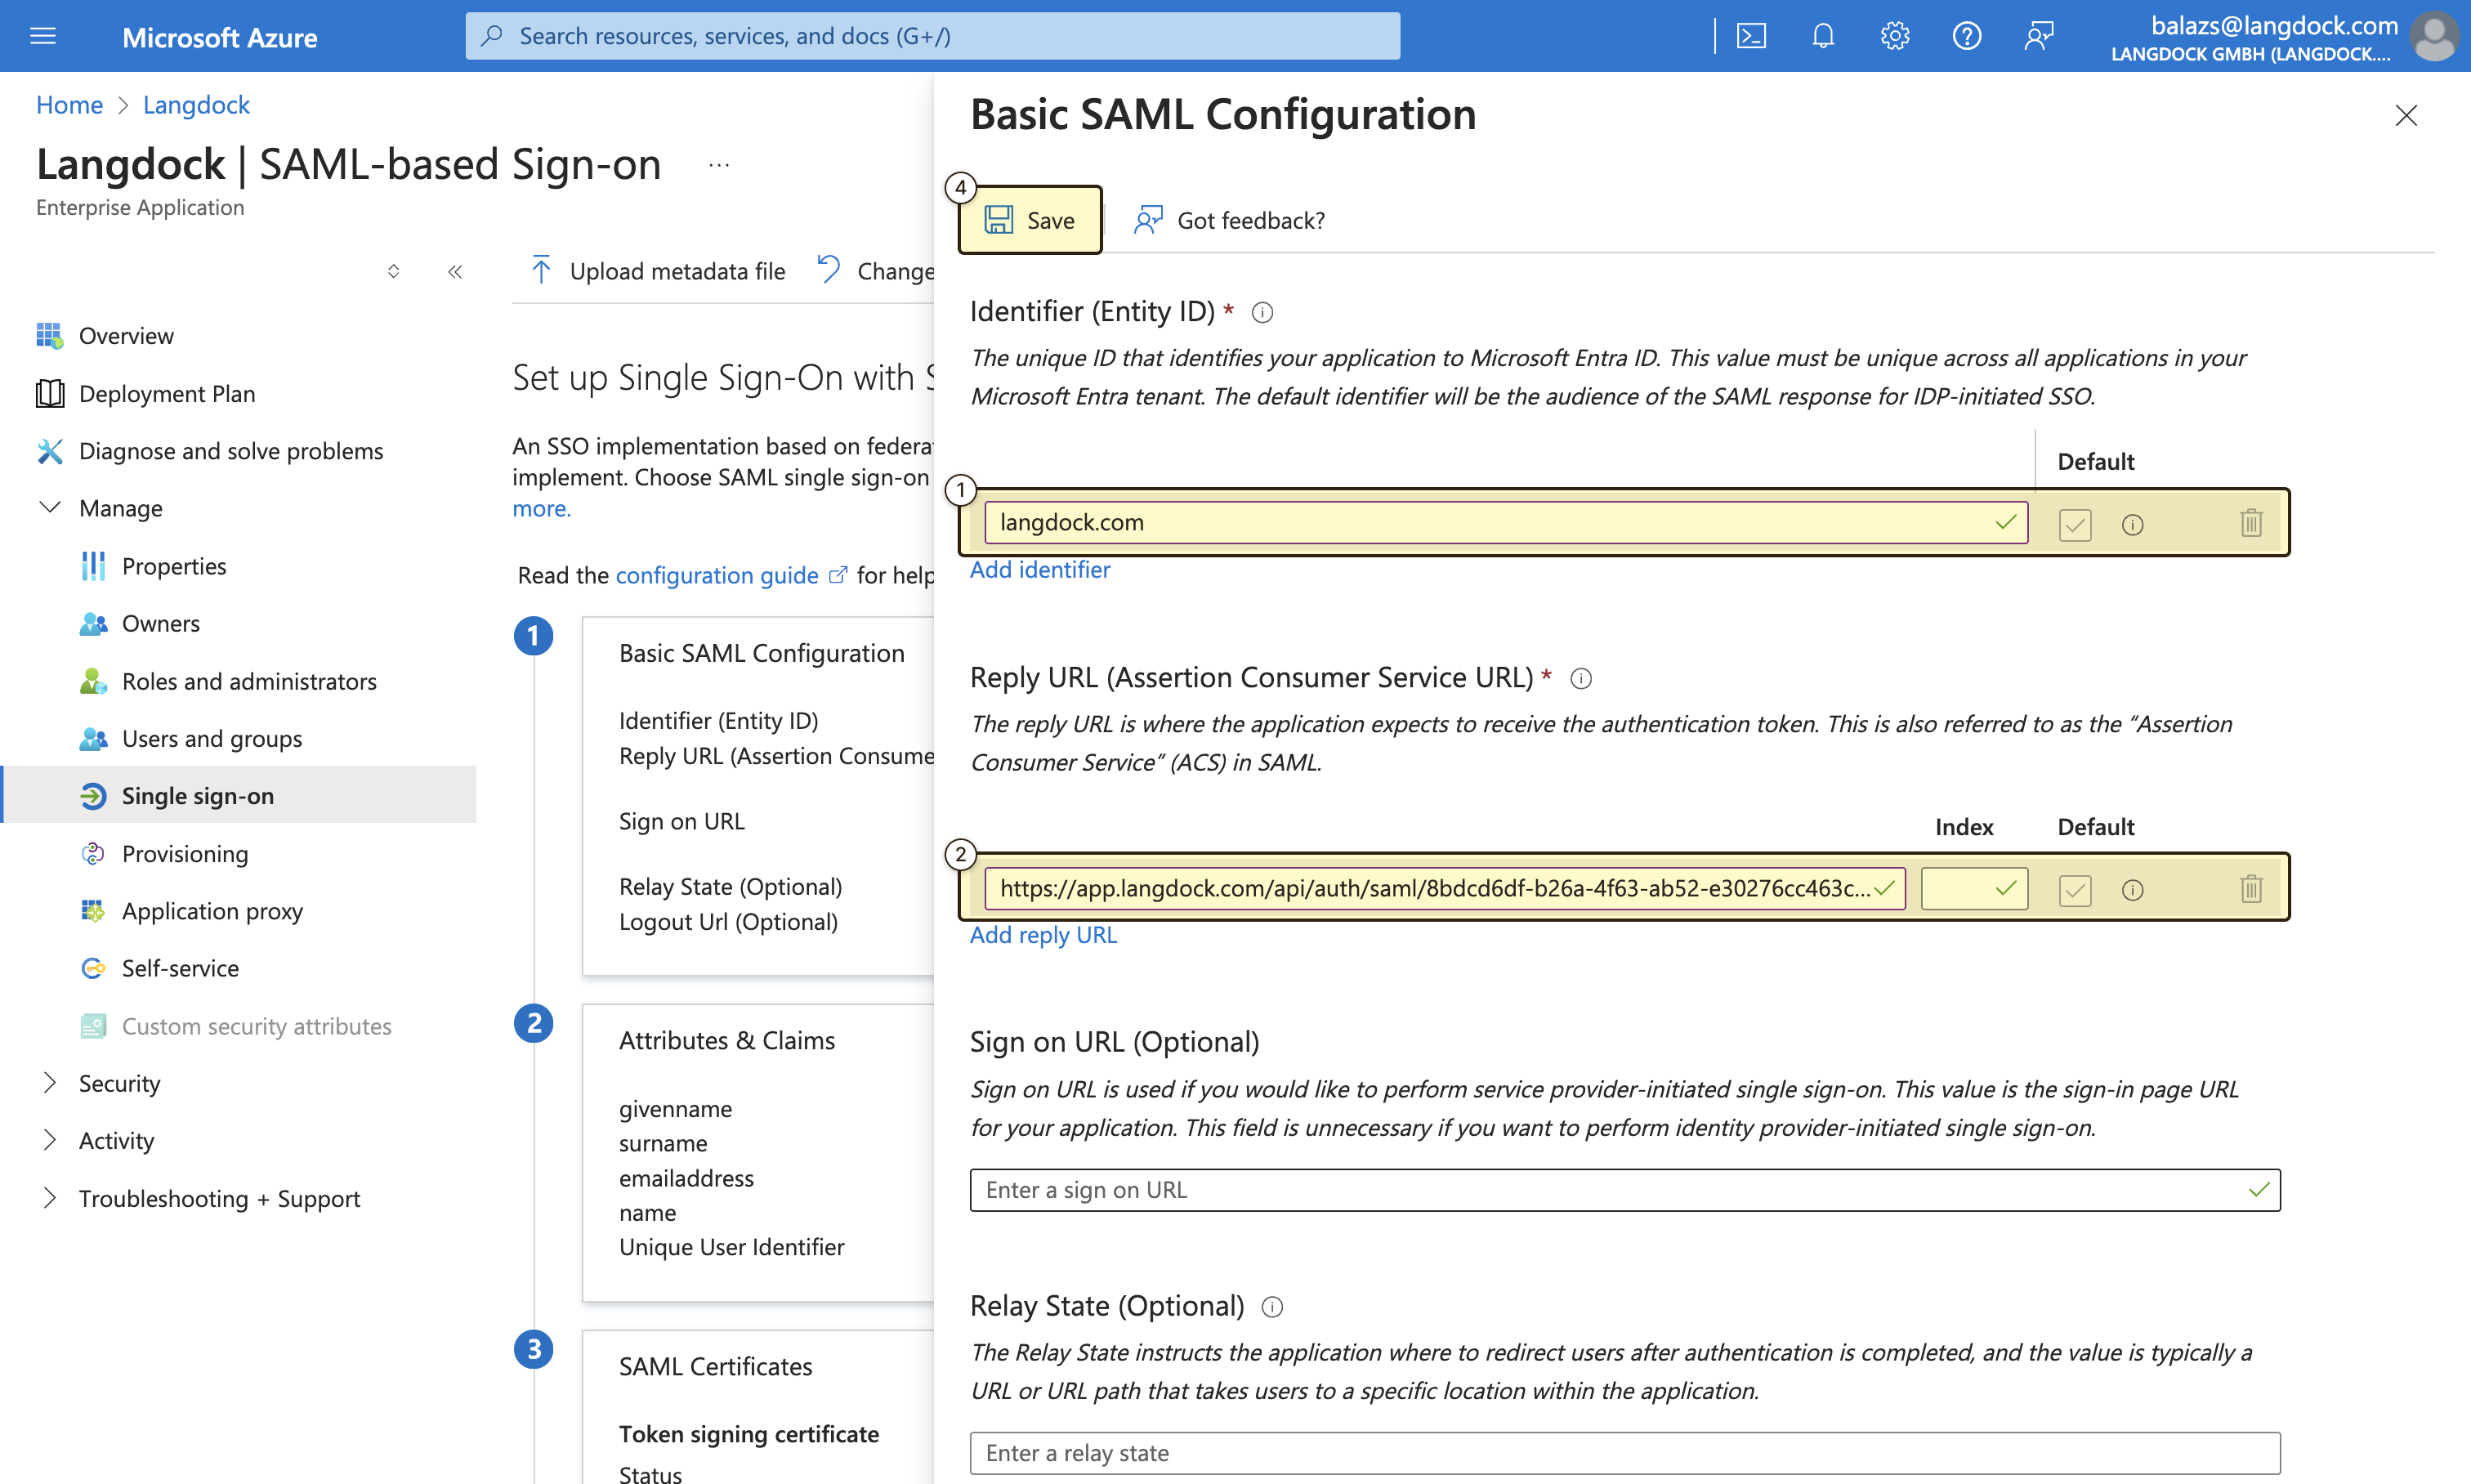Click Basic SAML Configuration card title
Viewport: 2471px width, 1484px height.
click(x=761, y=654)
